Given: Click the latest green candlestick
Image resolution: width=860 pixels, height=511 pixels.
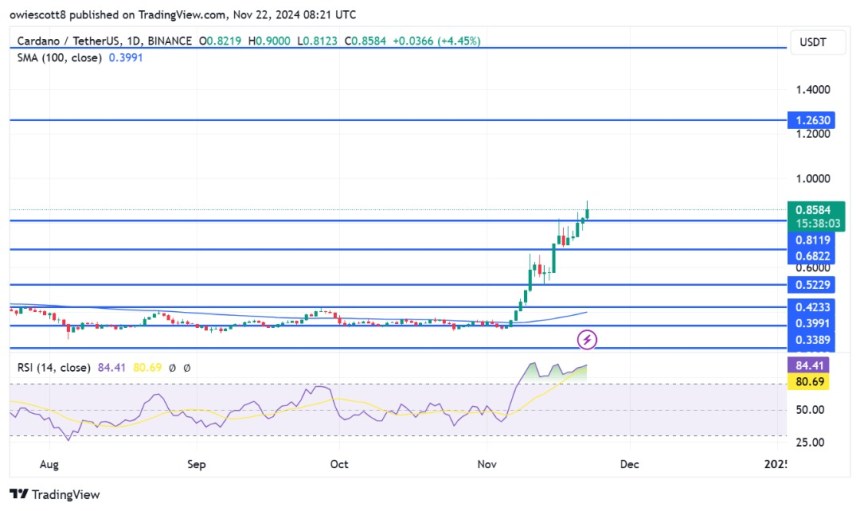Looking at the screenshot, I should (587, 211).
